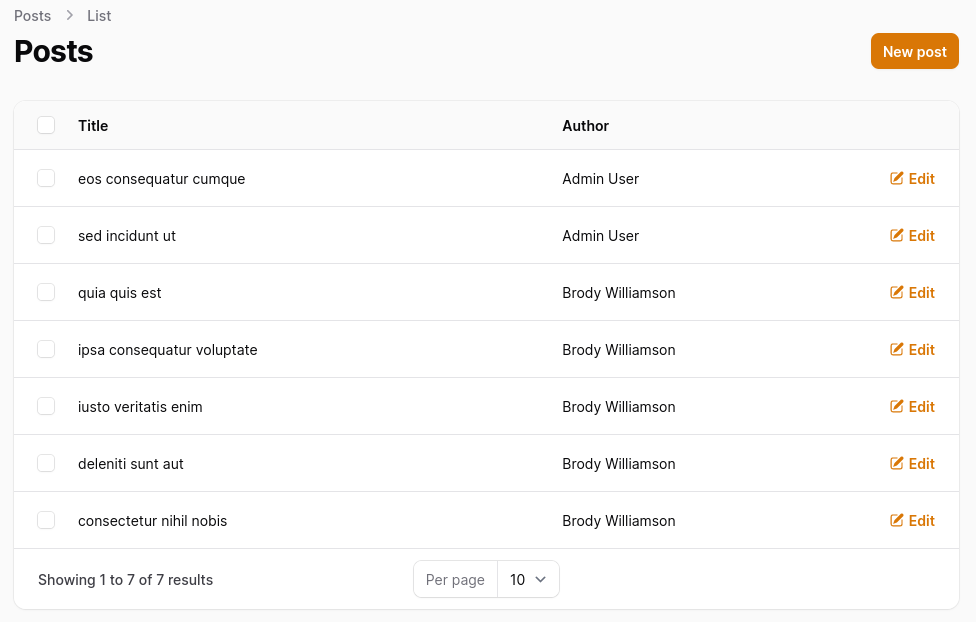This screenshot has width=976, height=622.
Task: Open the Per page dropdown showing 10
Action: 528,580
